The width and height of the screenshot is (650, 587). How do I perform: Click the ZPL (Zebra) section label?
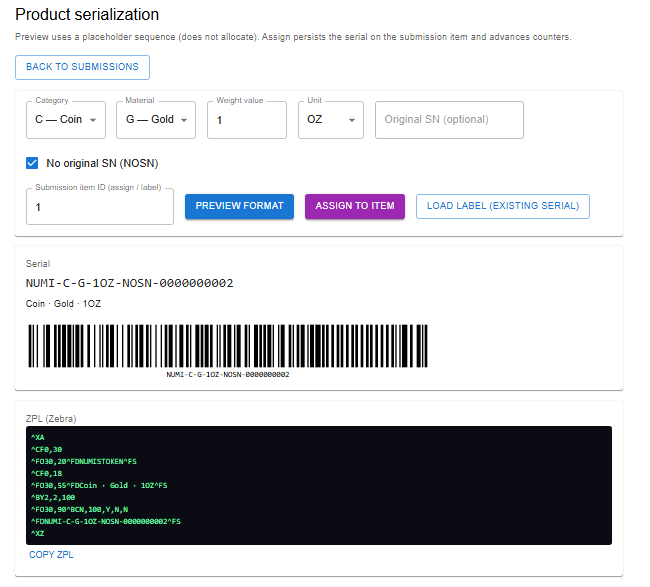coord(51,419)
